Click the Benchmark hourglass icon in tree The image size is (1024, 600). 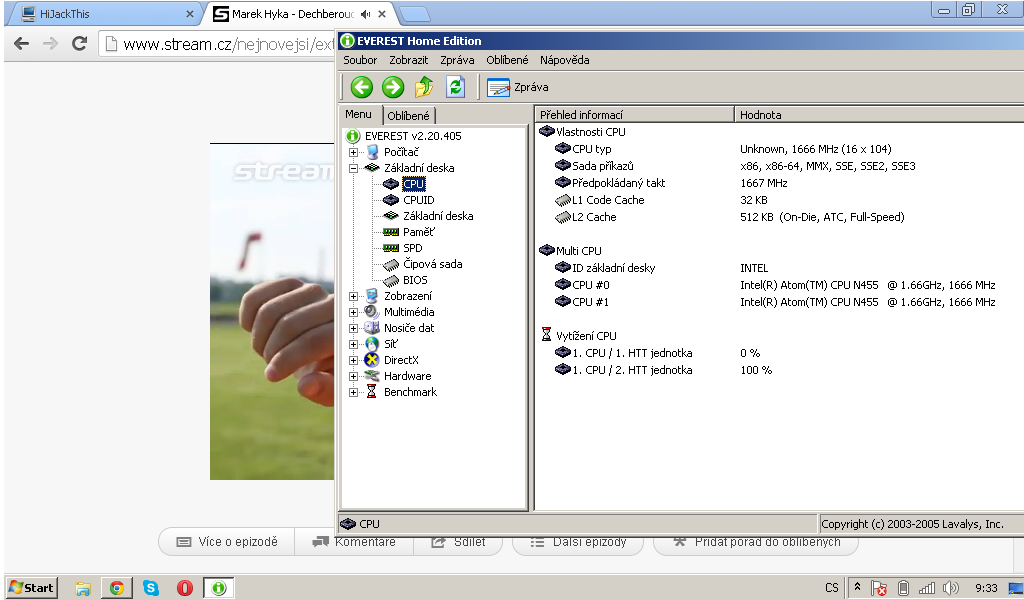coord(372,392)
